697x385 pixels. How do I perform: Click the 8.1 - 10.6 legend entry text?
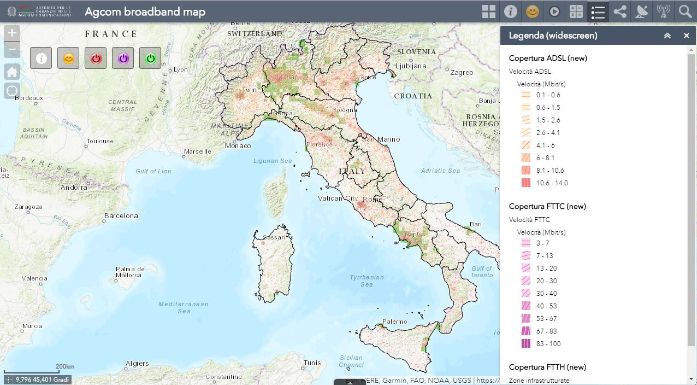click(550, 170)
